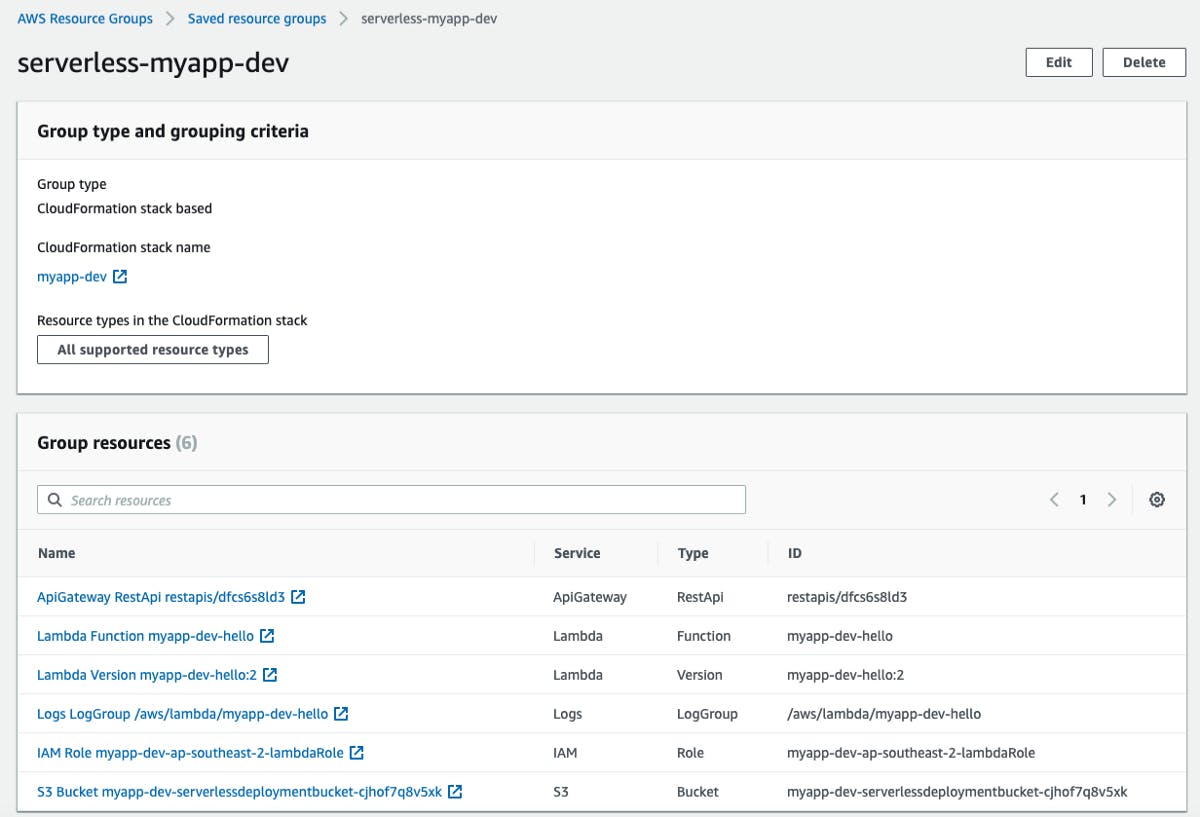
Task: Open external link icon for Lambda Version myapp-dev-hello:2
Action: click(271, 674)
